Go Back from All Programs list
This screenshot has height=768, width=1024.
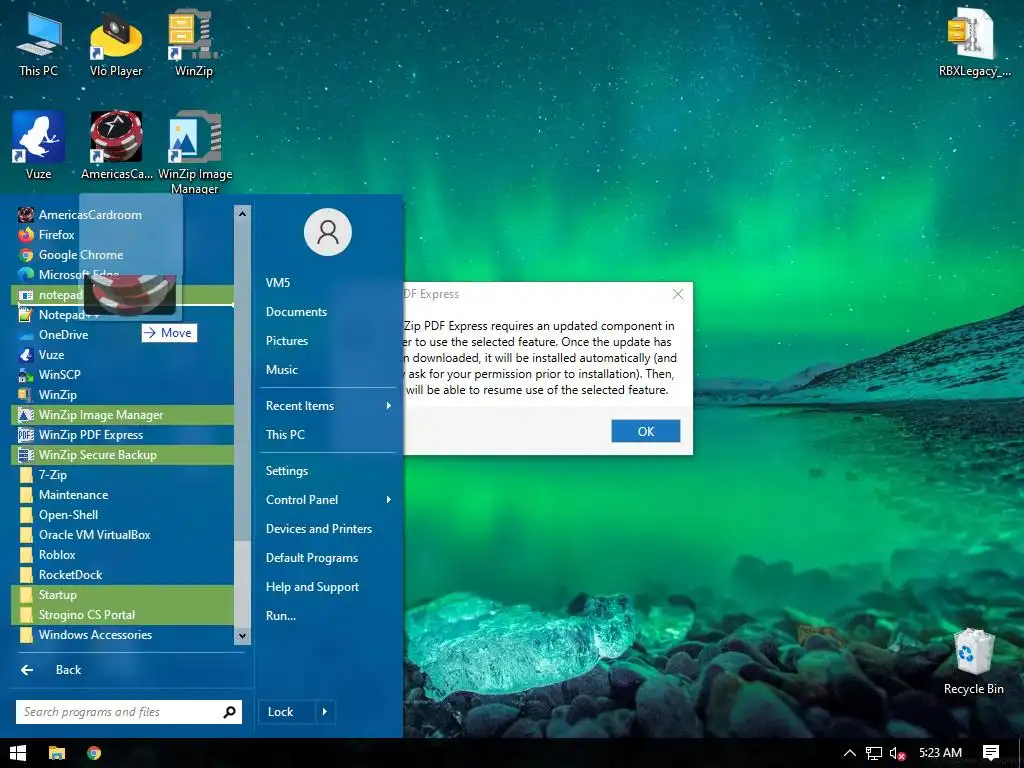click(x=129, y=670)
